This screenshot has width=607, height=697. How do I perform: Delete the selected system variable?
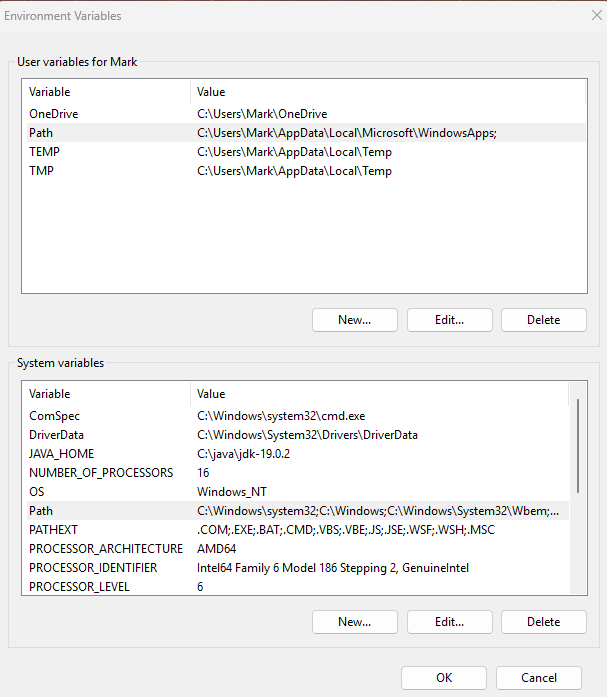coord(543,622)
